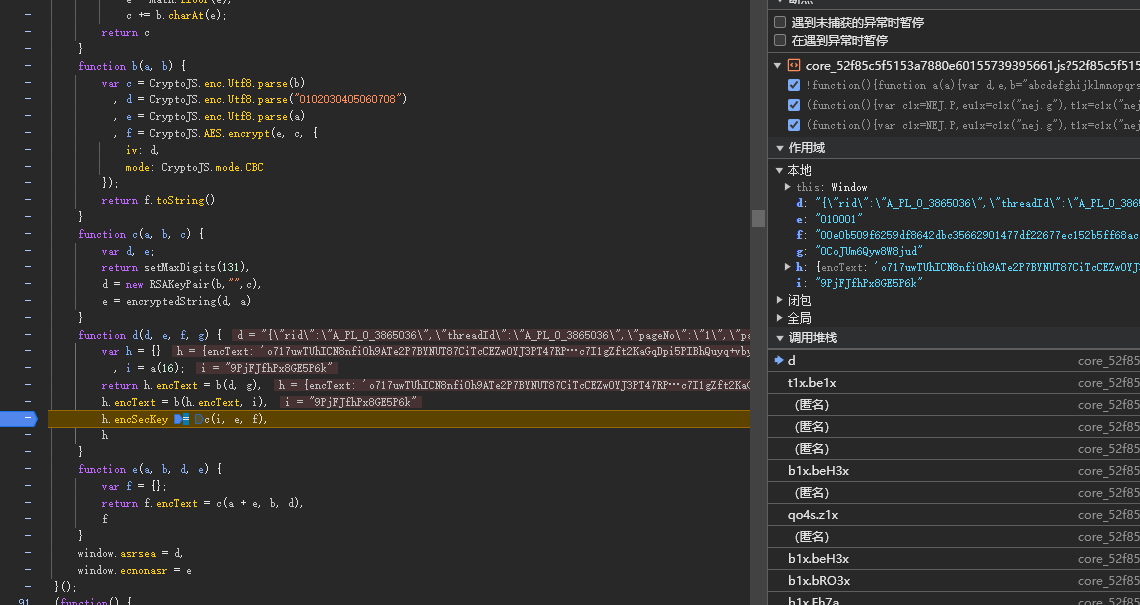Click line number 91 in the gutter
Screen dimensions: 1140x605
(25, 602)
